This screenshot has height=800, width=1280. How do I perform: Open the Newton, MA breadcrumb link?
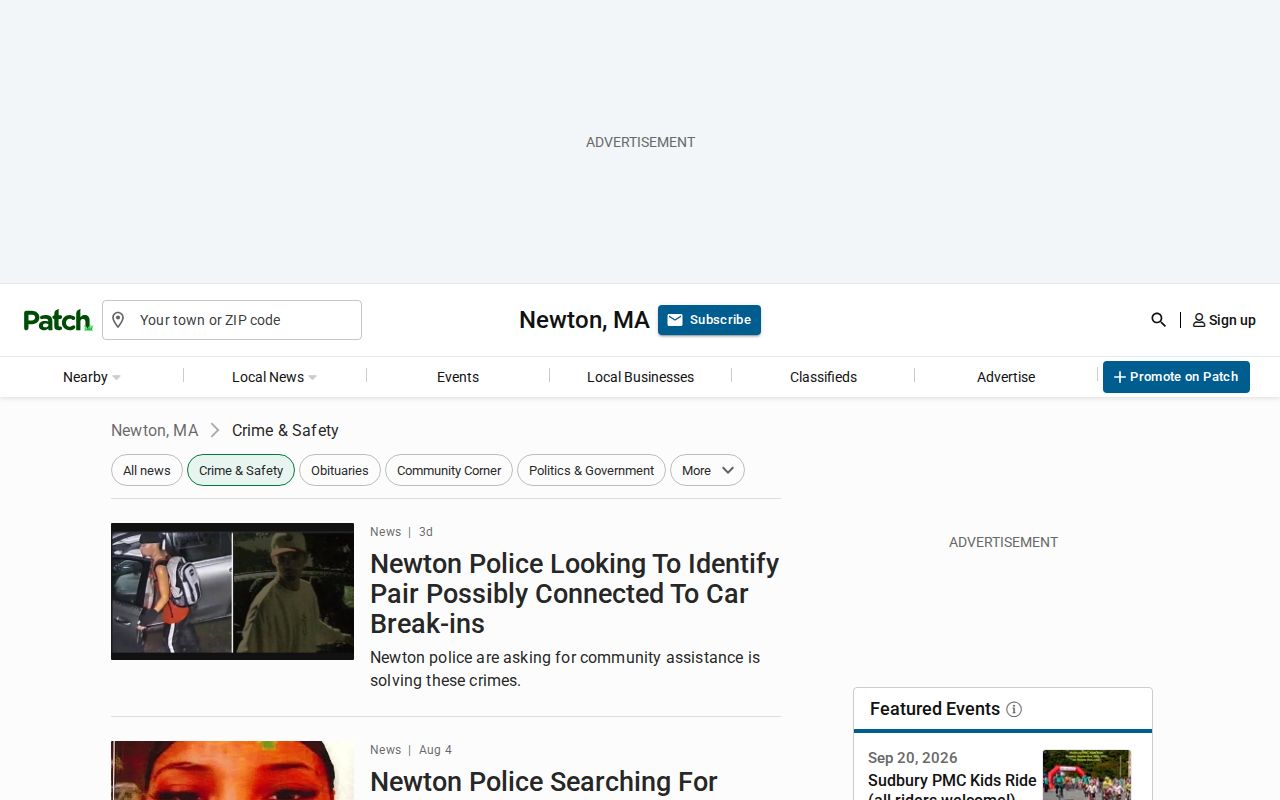point(155,430)
